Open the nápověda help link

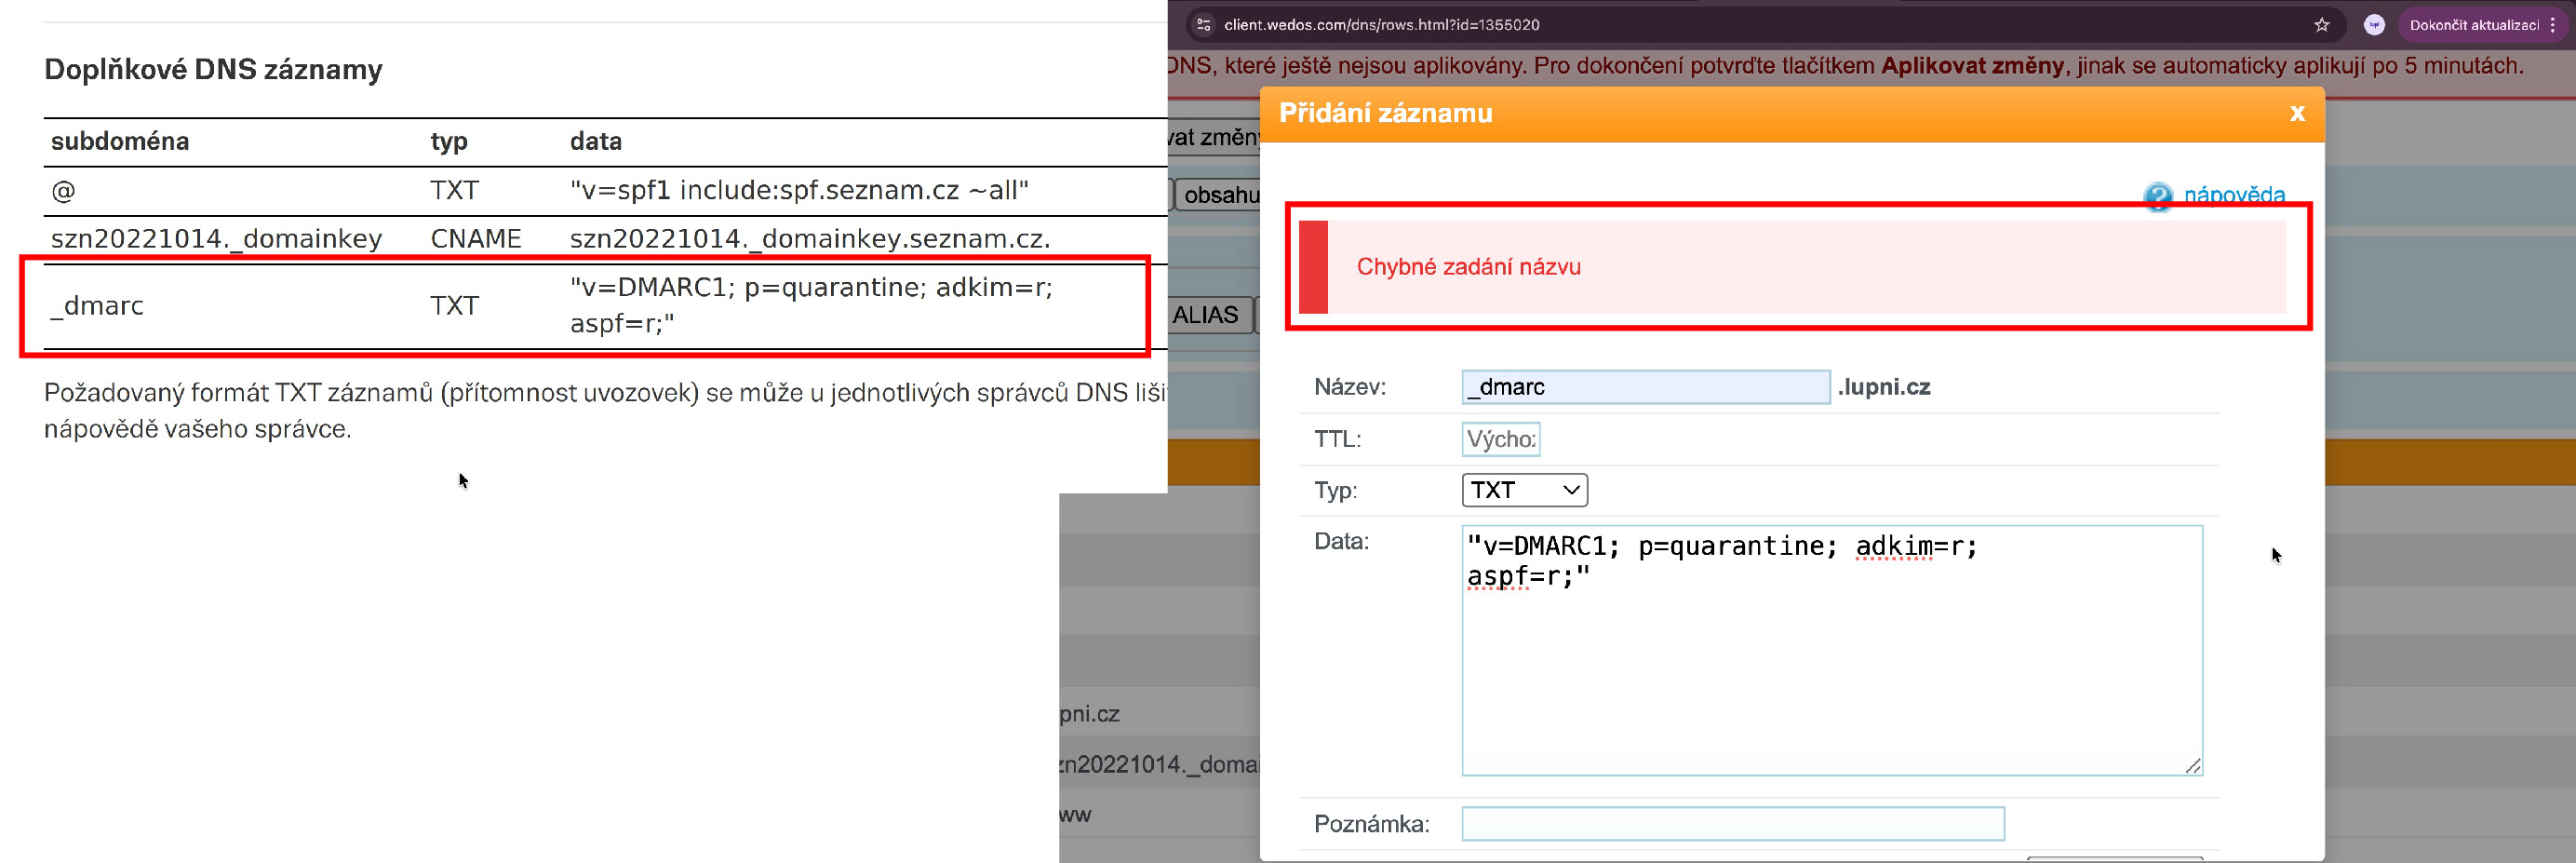[2234, 194]
